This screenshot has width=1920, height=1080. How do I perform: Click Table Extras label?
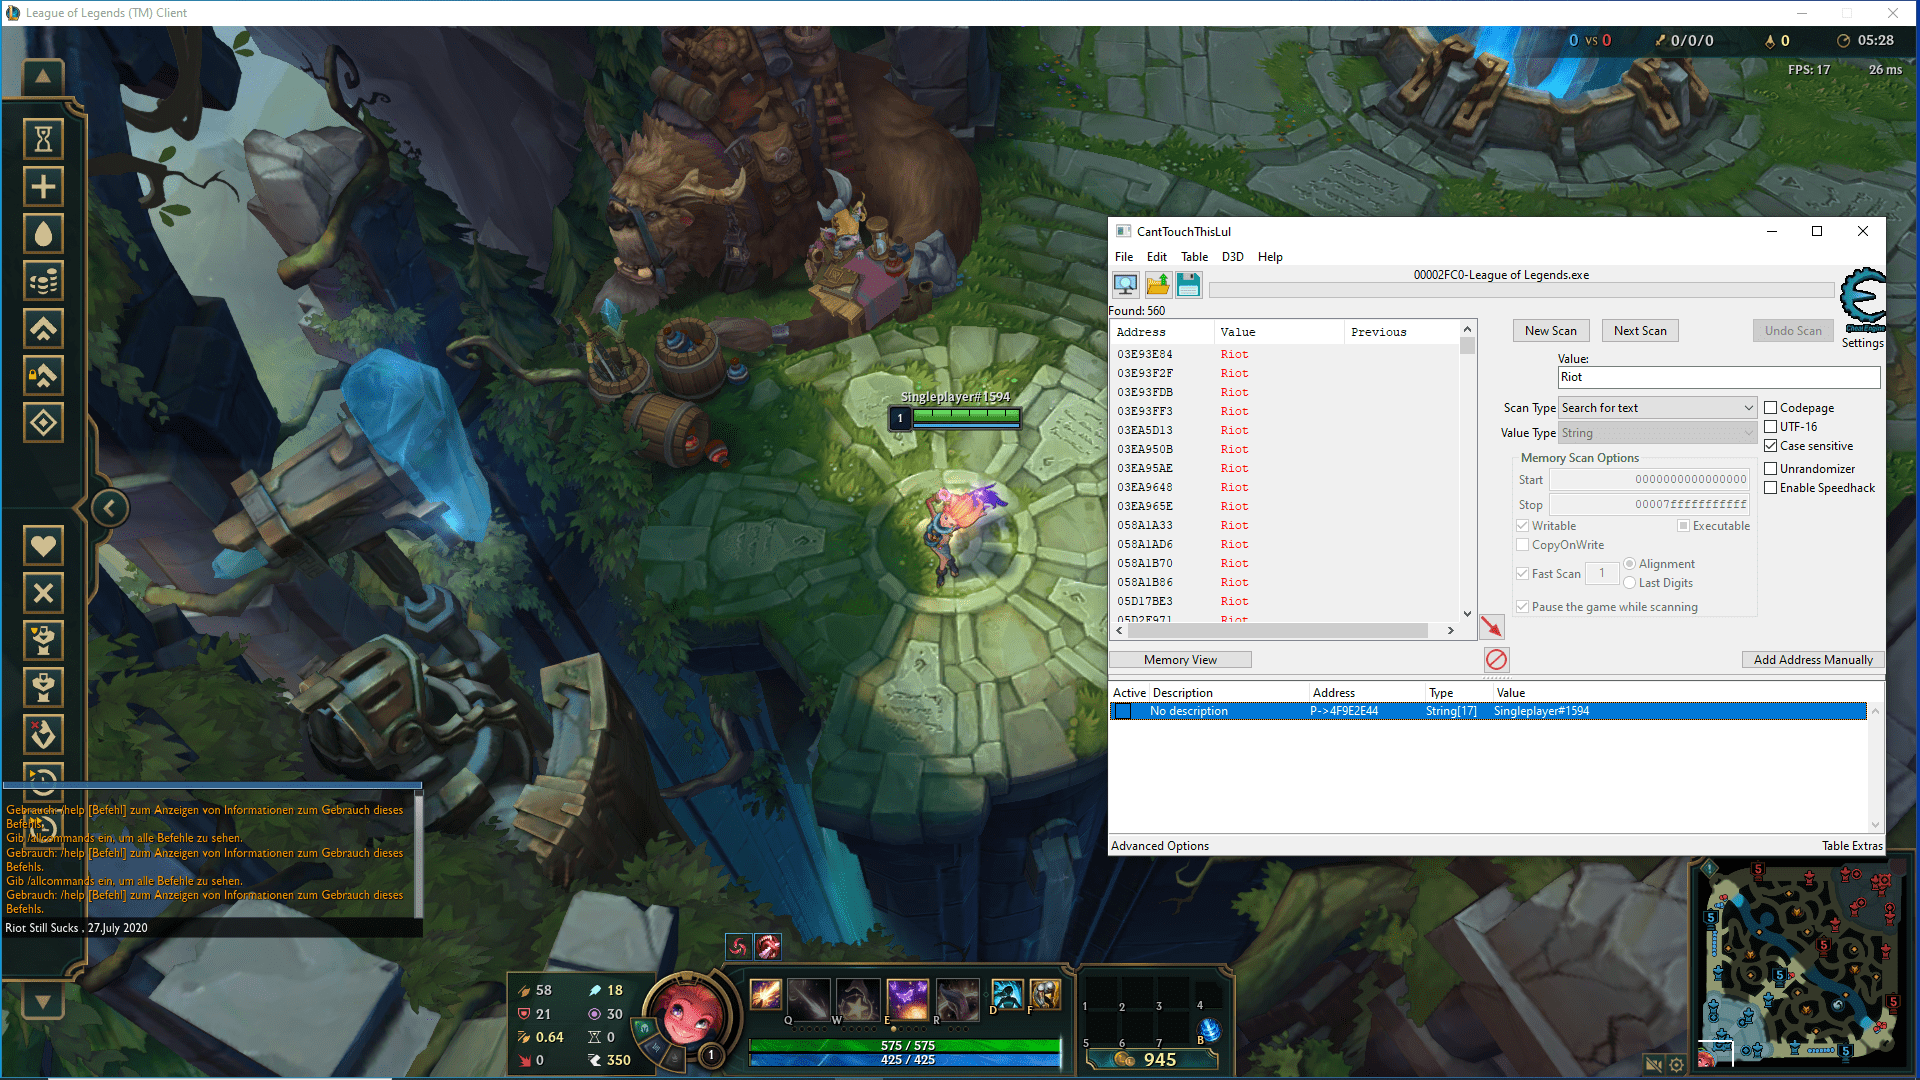(1852, 846)
